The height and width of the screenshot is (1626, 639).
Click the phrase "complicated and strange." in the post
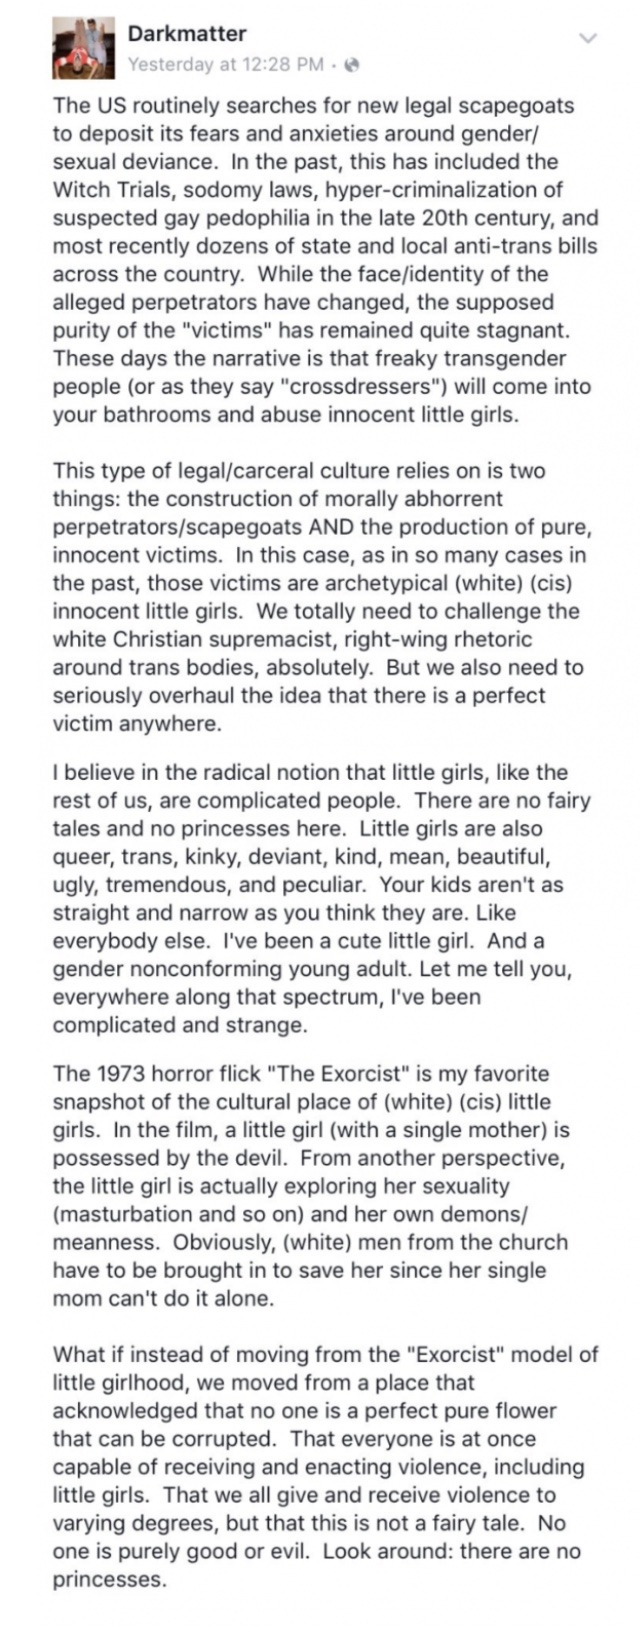click(167, 1024)
